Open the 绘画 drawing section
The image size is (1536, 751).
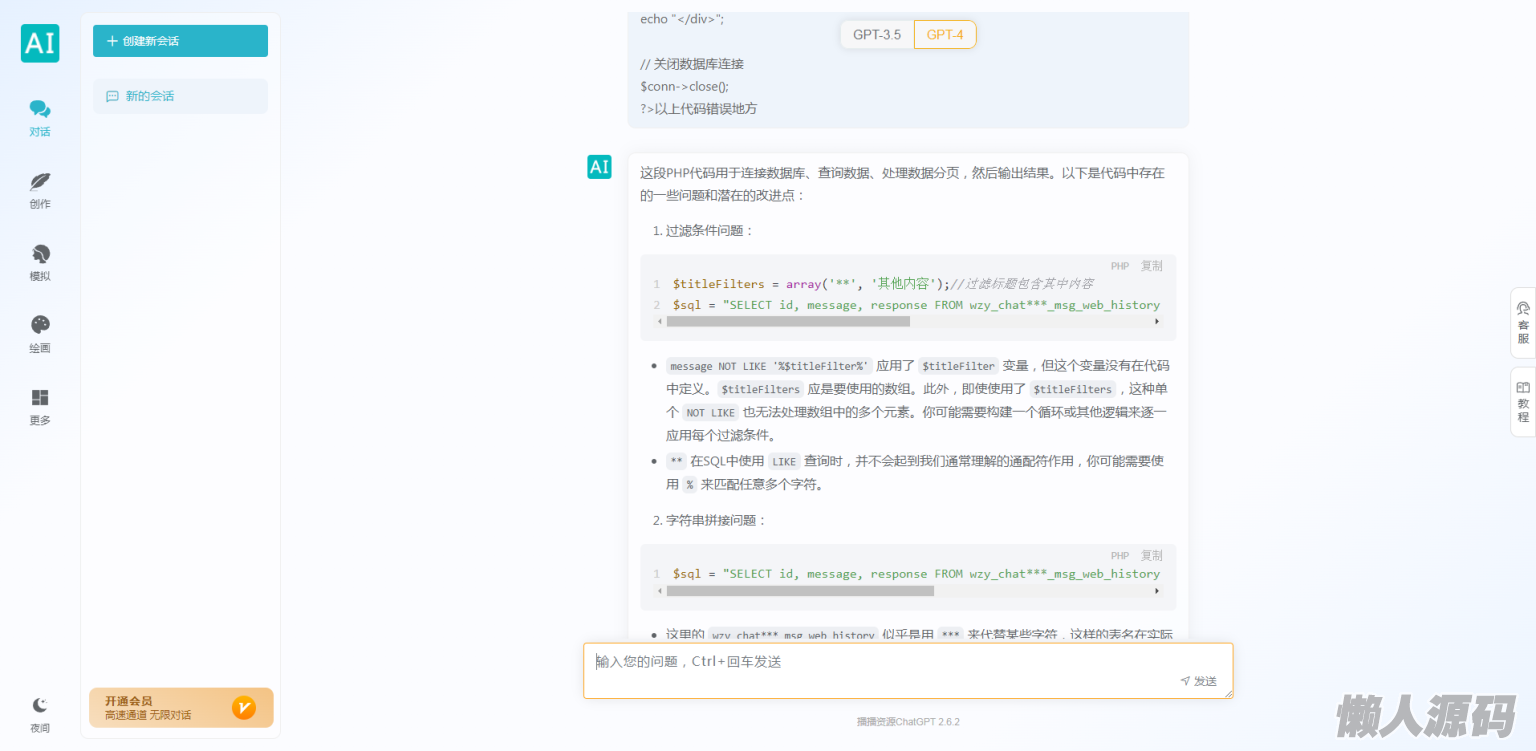coord(40,335)
